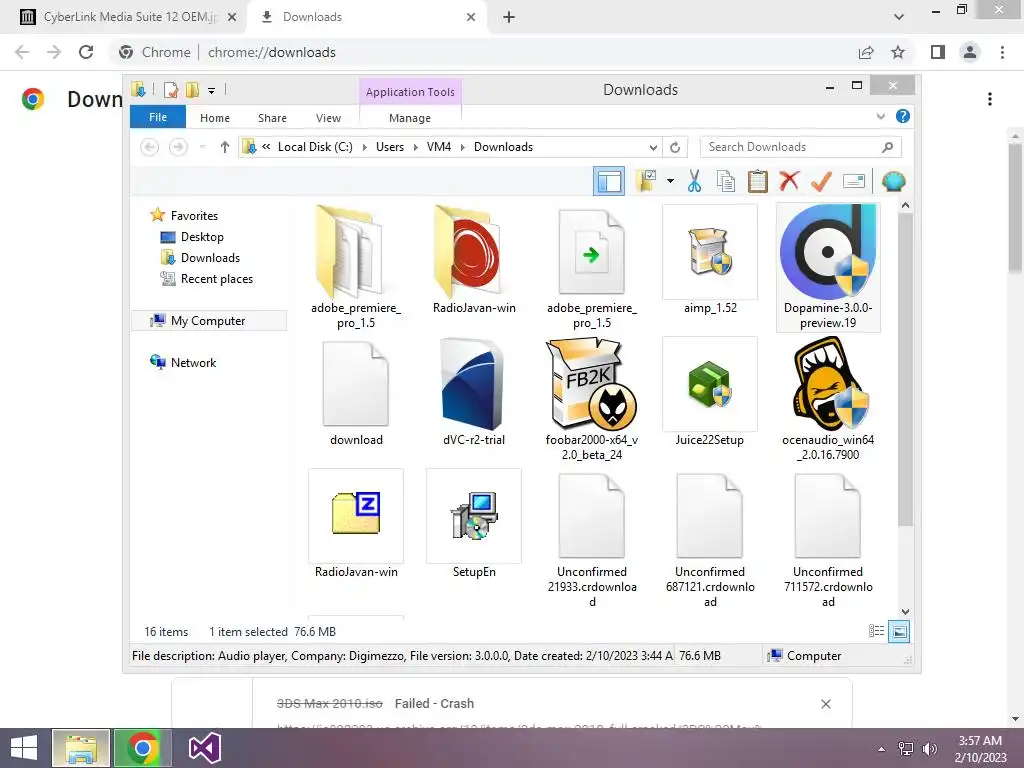Open the View ribbon tab

point(328,118)
